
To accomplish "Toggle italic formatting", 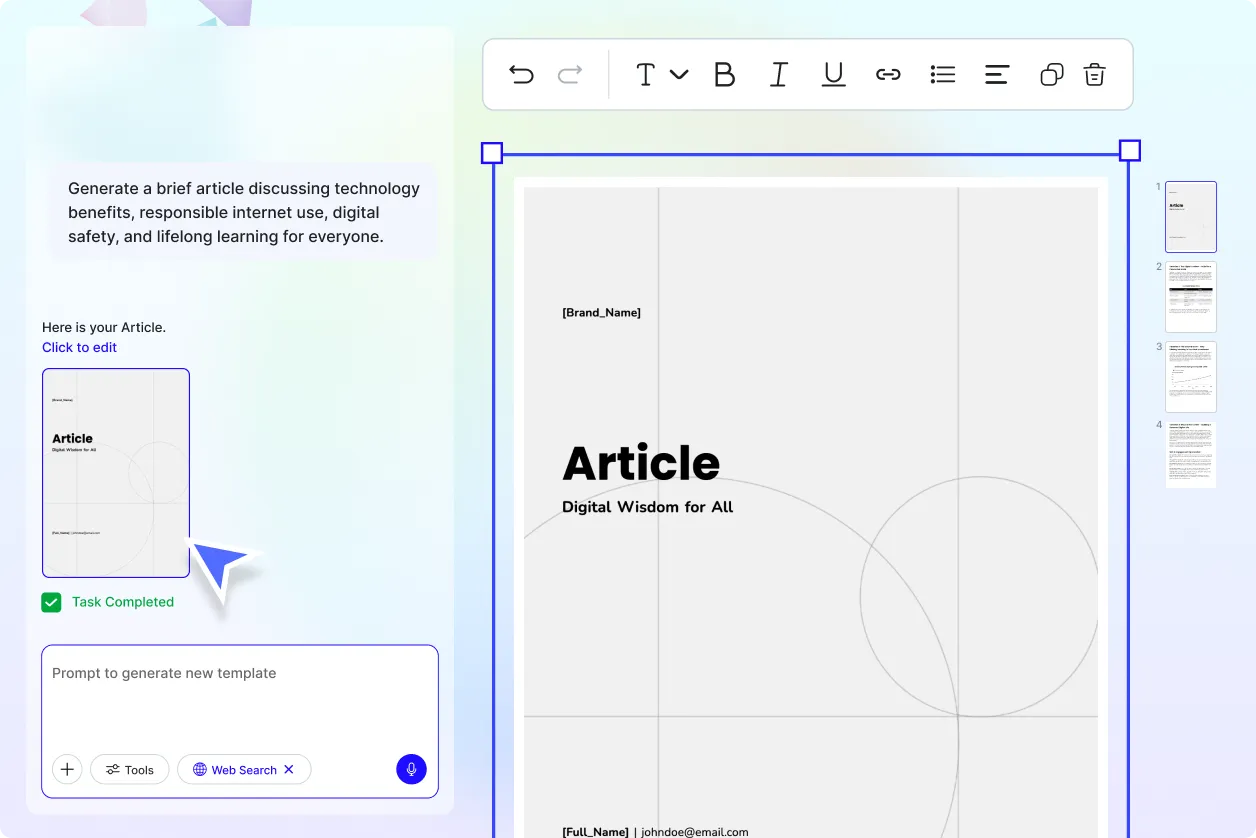I will pyautogui.click(x=779, y=74).
